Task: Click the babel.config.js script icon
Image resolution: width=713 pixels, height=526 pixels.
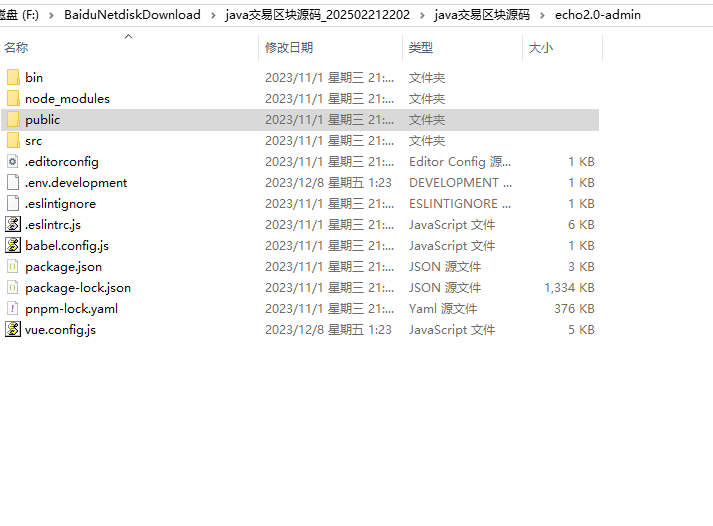Action: point(13,245)
